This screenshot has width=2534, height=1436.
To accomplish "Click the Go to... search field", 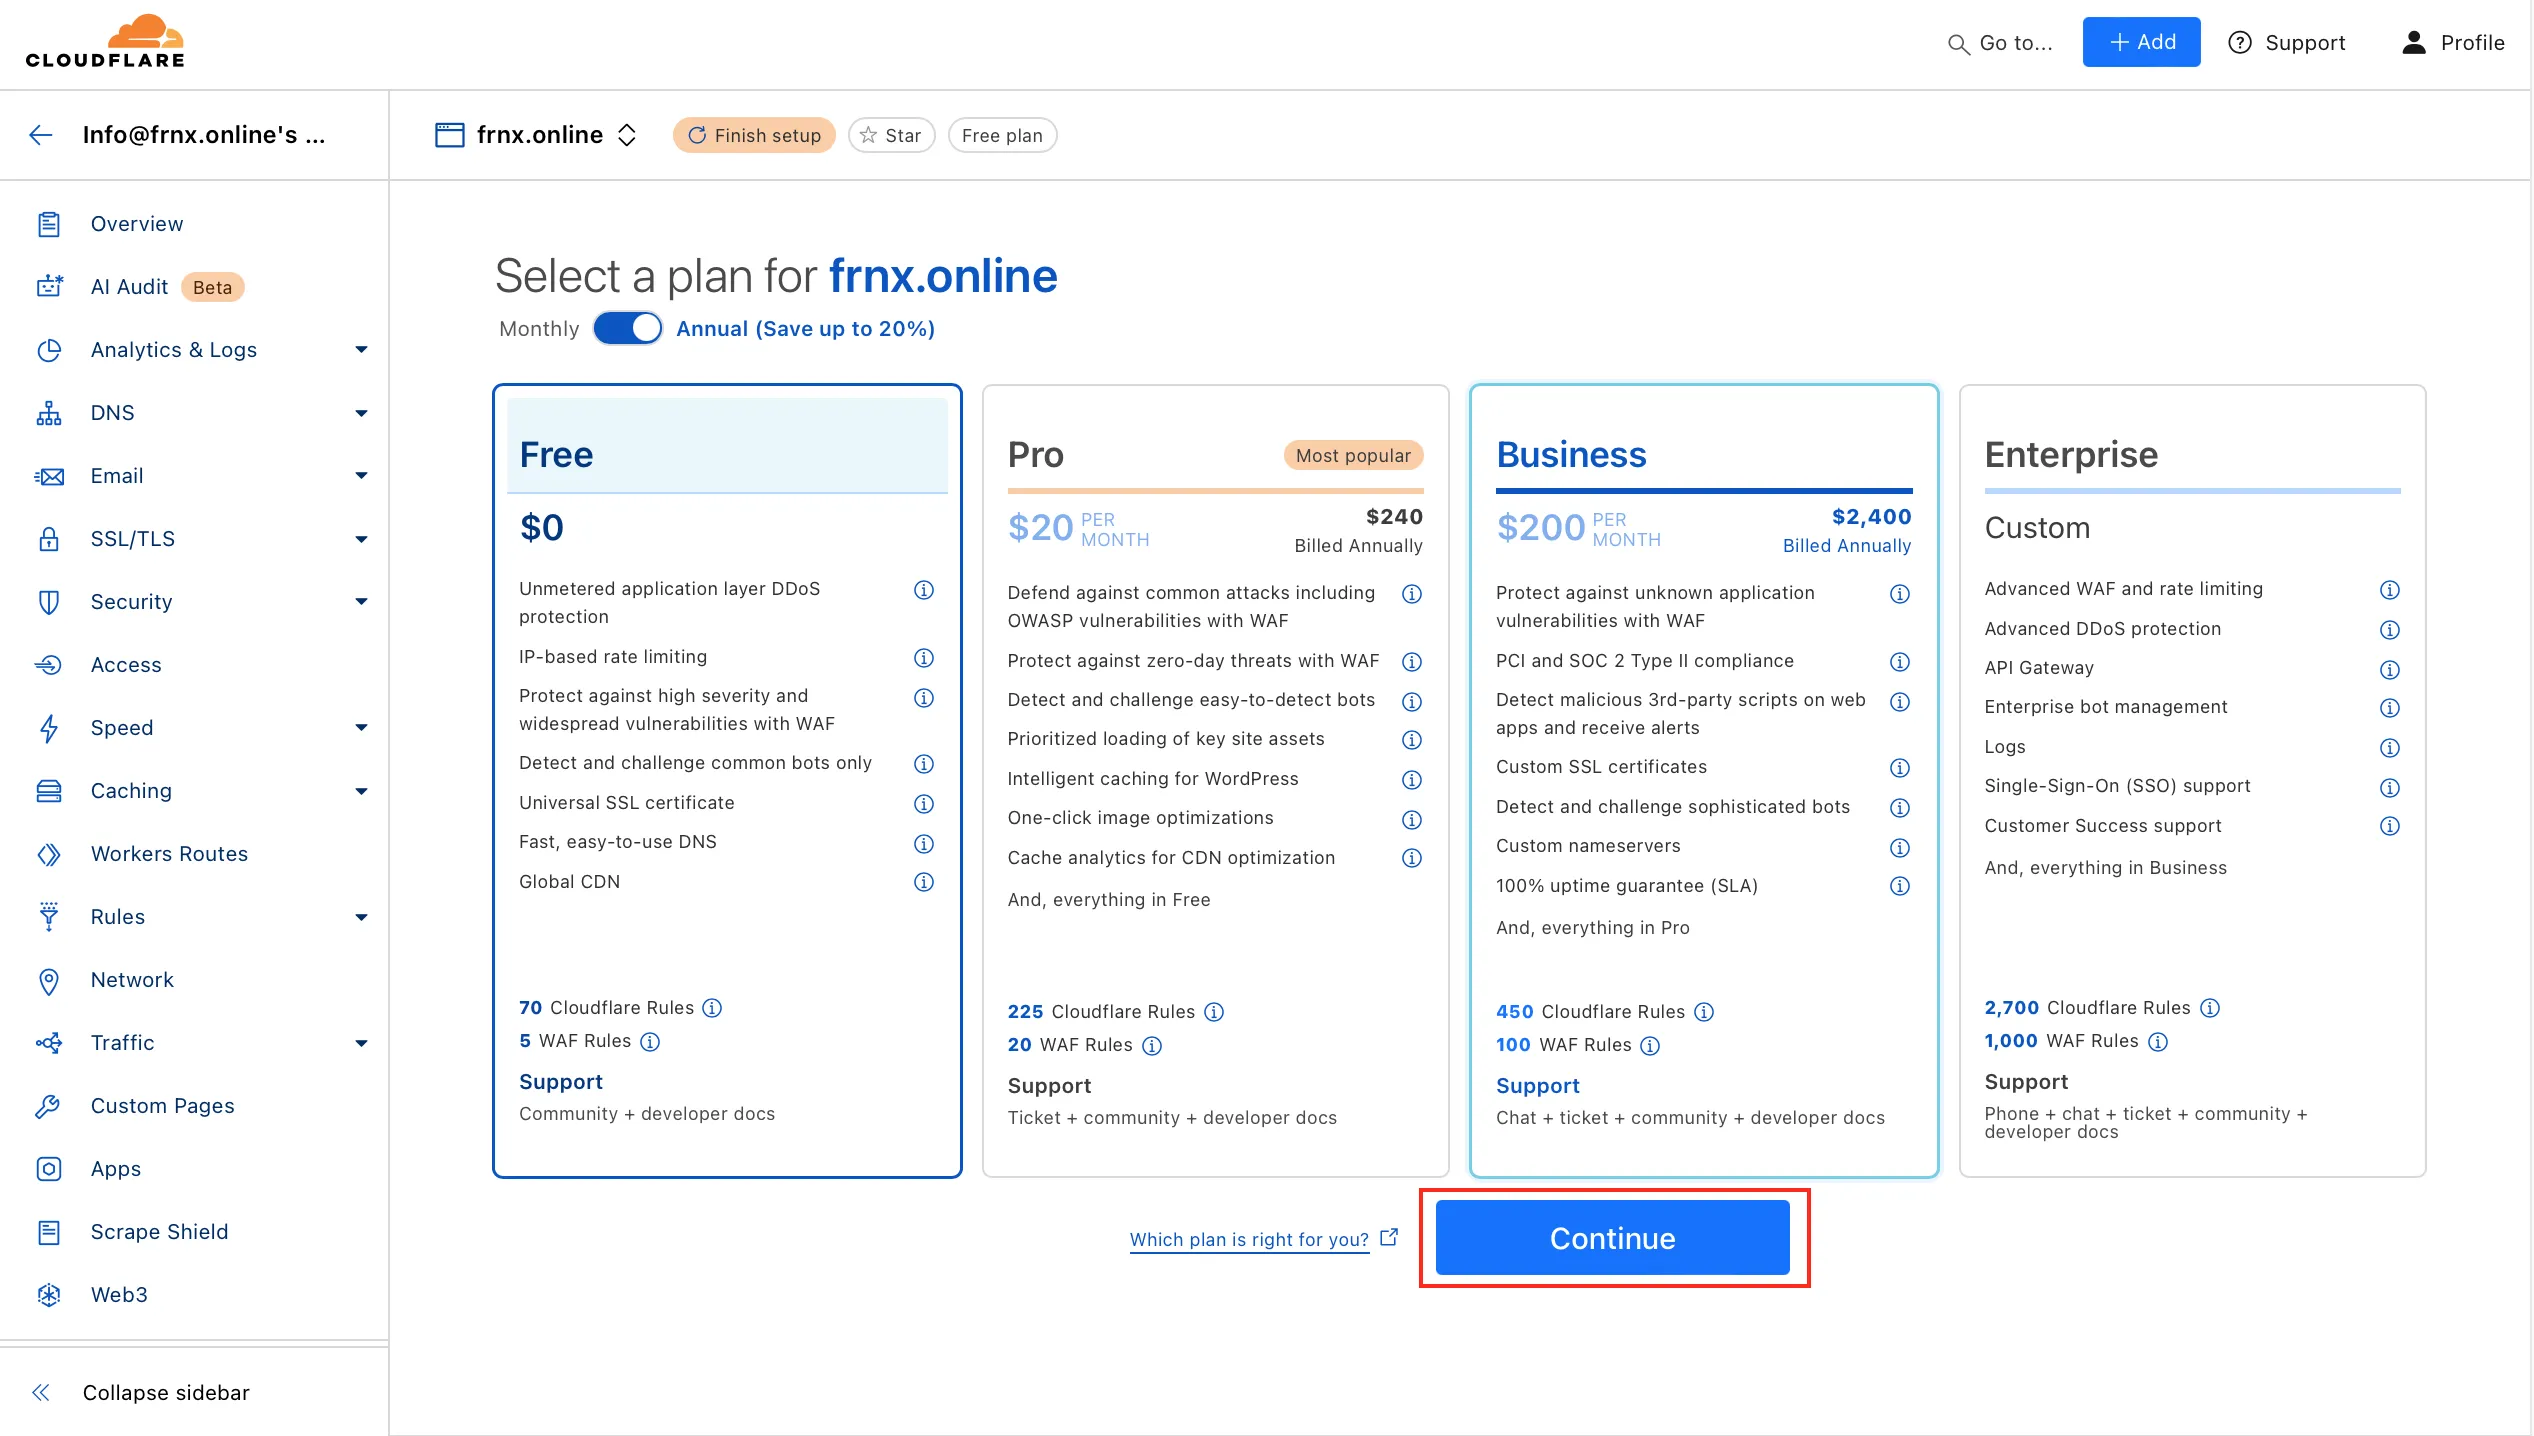I will coord(2000,43).
